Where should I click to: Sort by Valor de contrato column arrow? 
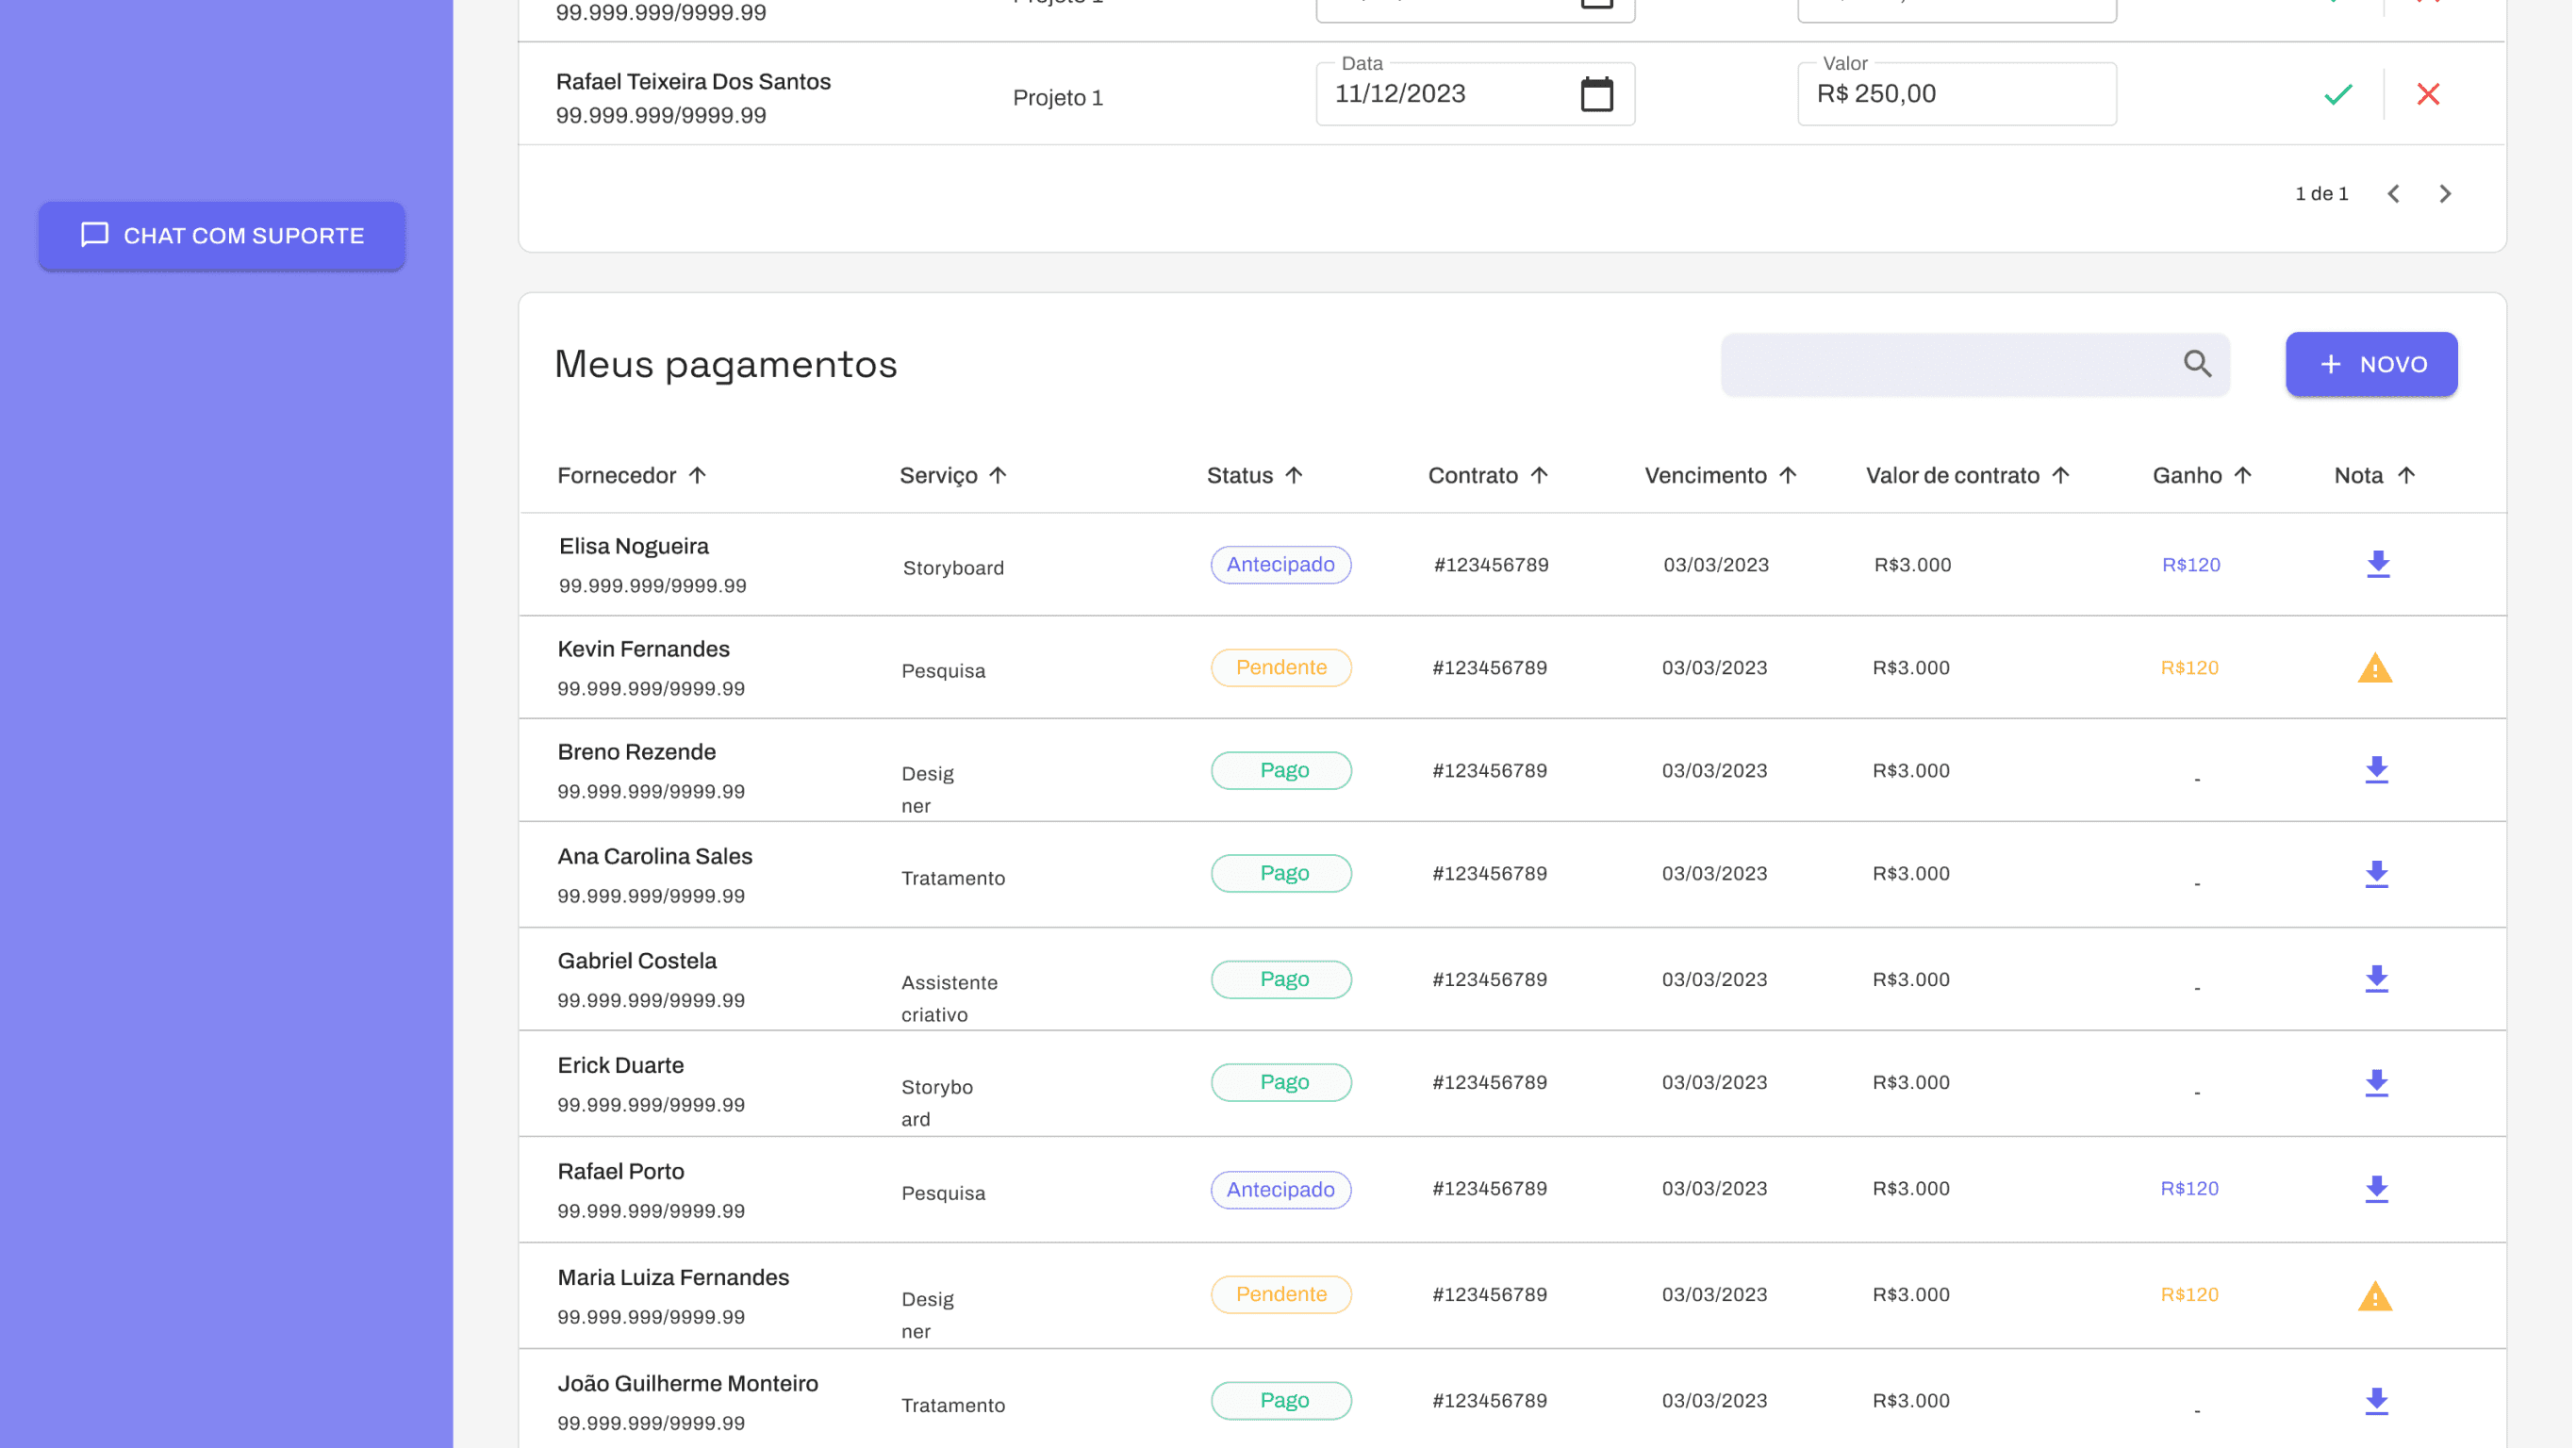pyautogui.click(x=2060, y=475)
